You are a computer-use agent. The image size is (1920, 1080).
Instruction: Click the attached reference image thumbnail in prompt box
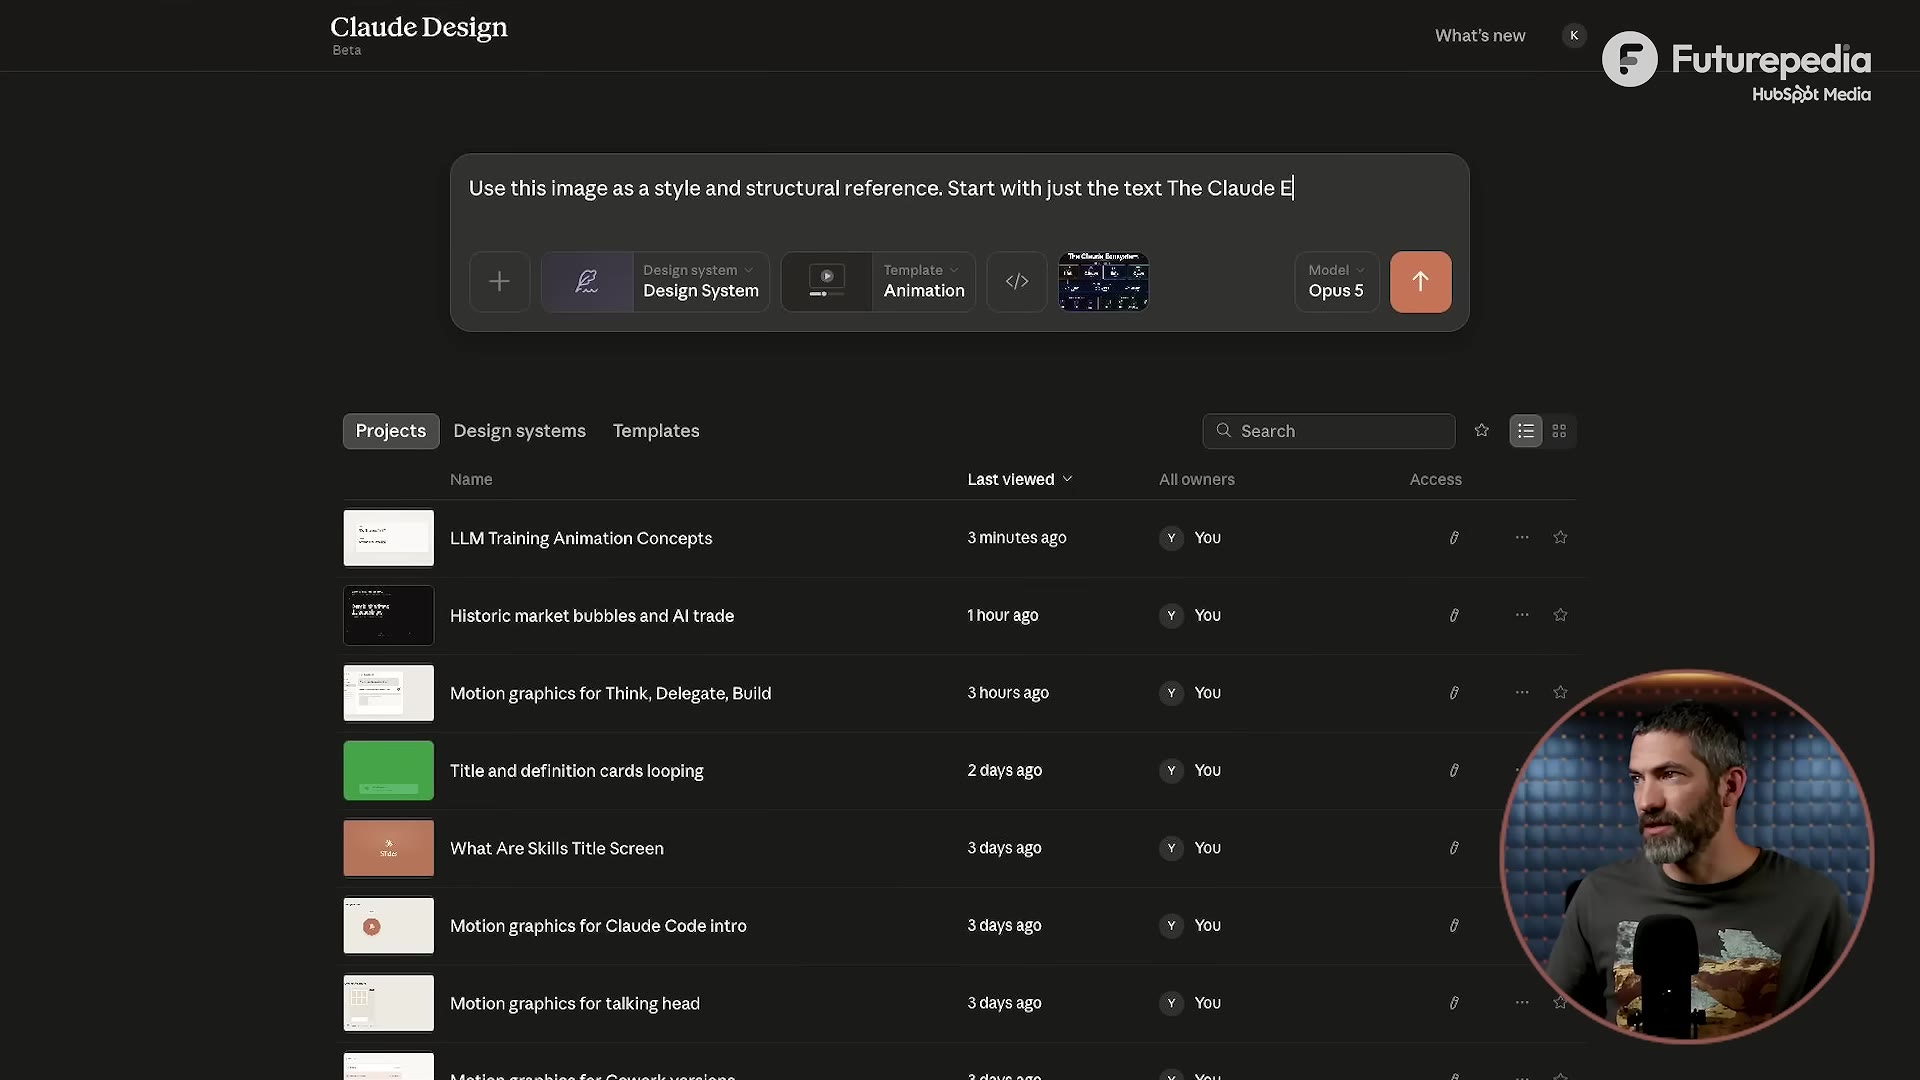[x=1103, y=282]
